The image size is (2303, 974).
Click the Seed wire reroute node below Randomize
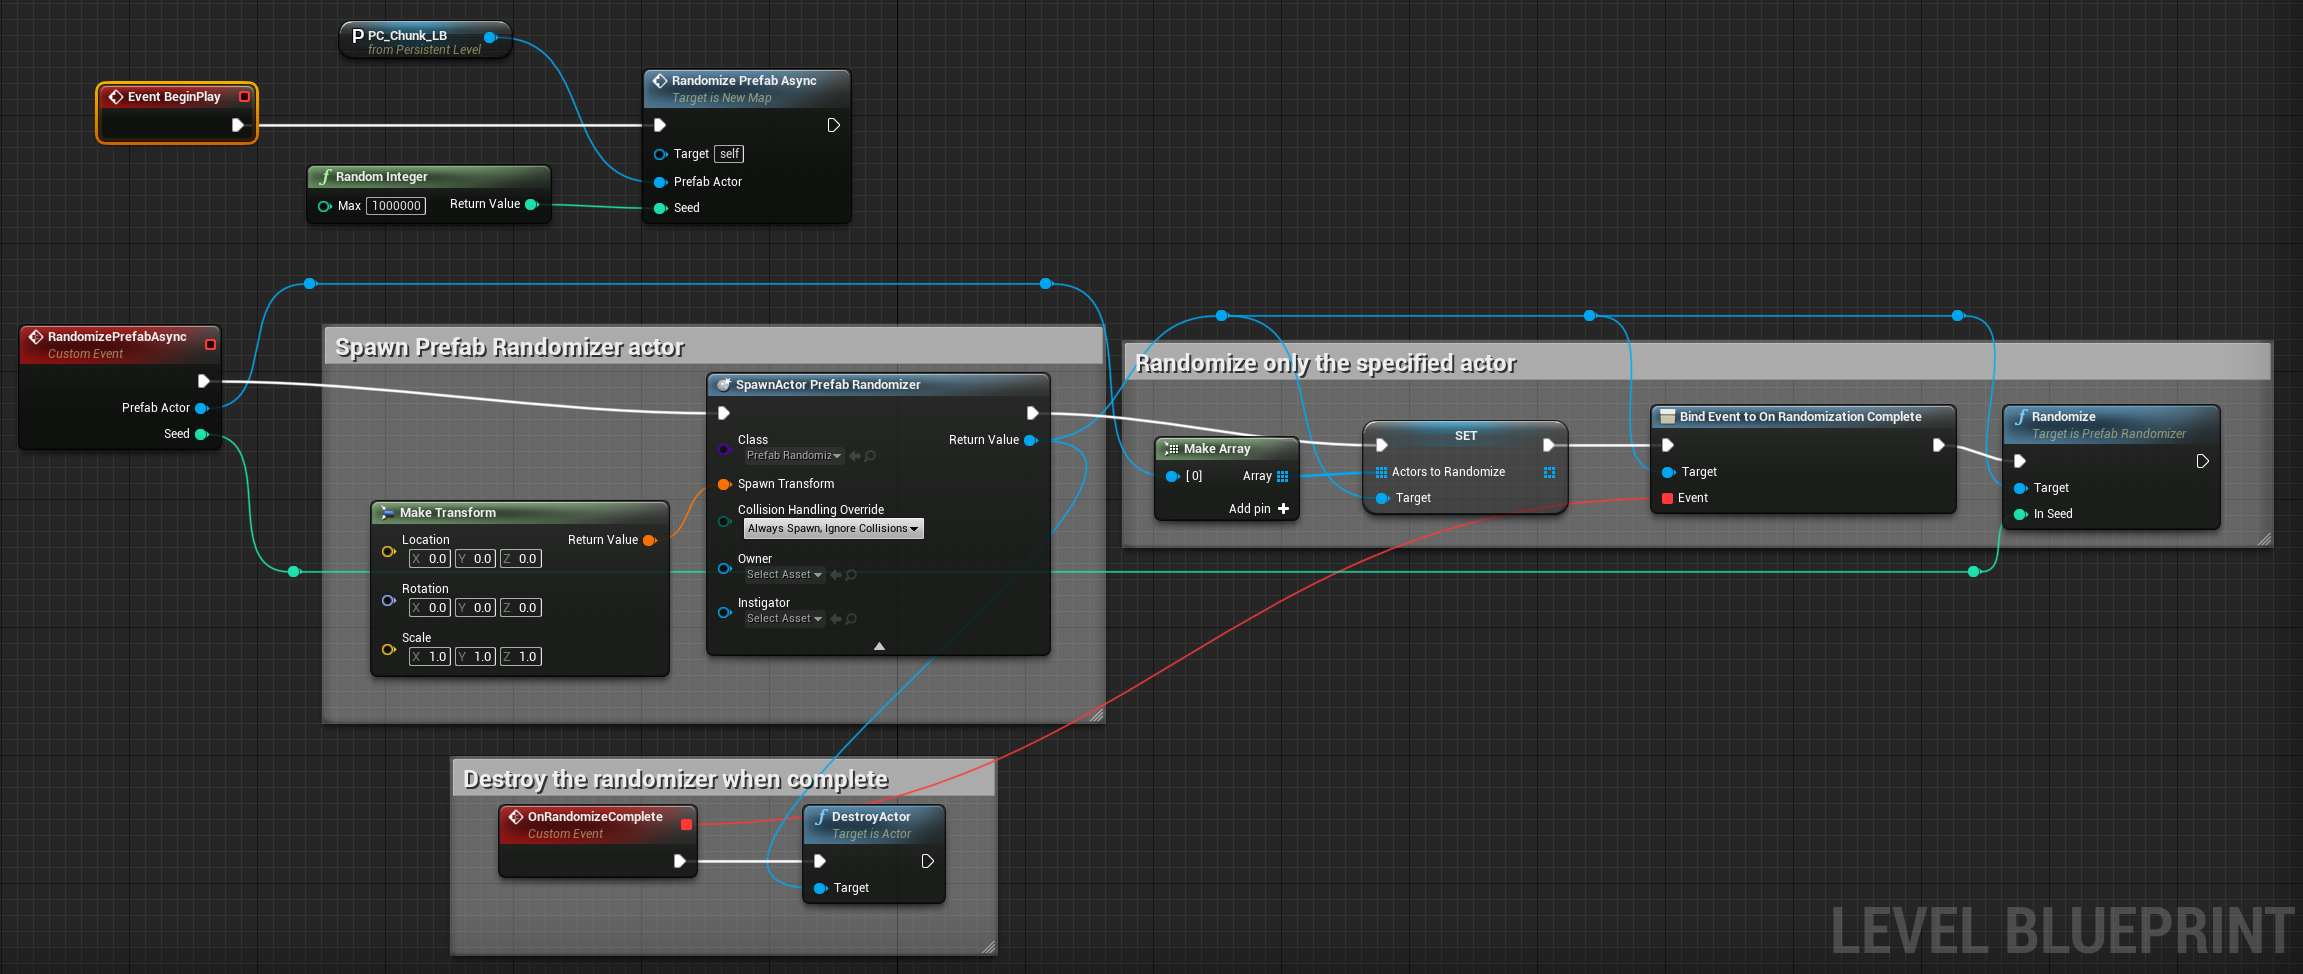coord(1973,572)
